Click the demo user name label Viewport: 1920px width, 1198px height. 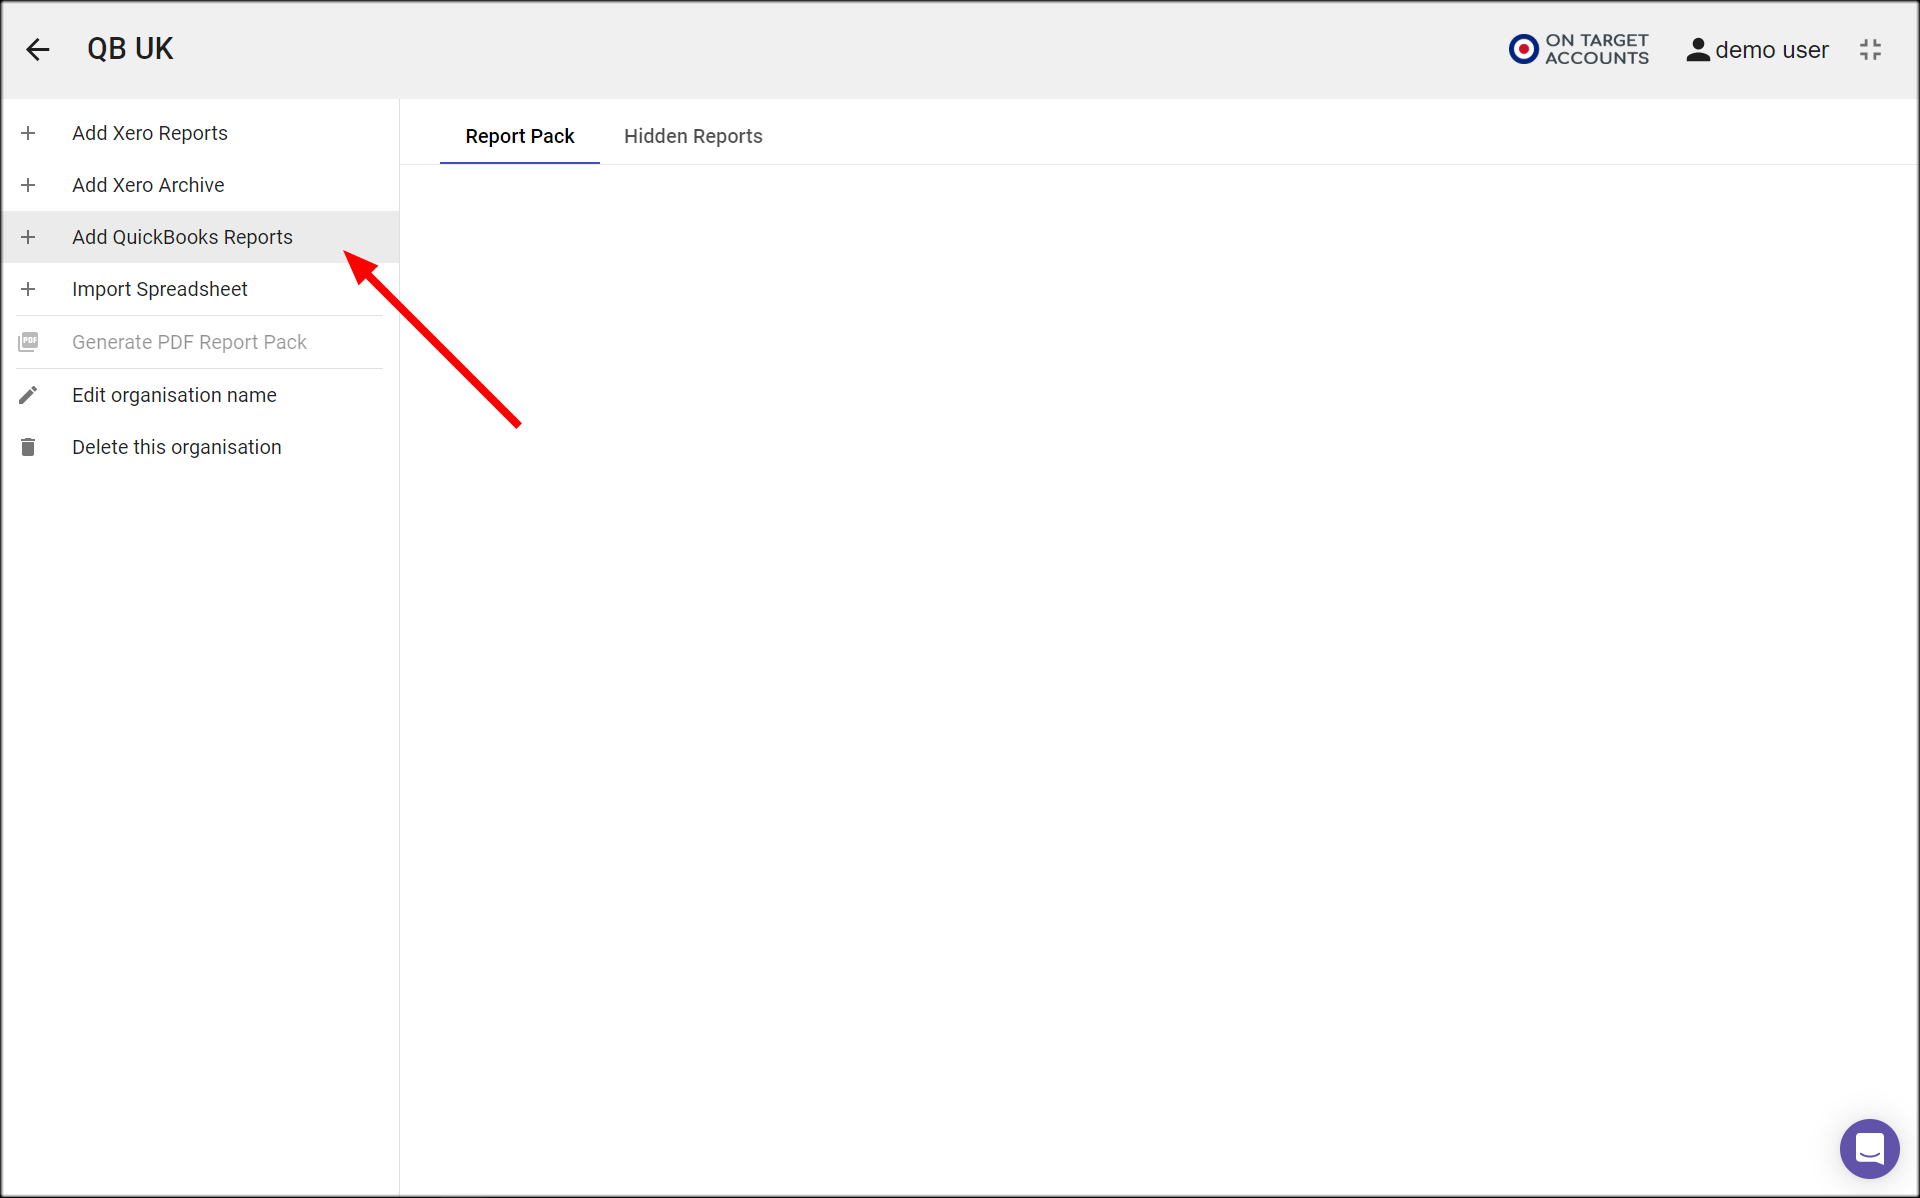[1771, 50]
